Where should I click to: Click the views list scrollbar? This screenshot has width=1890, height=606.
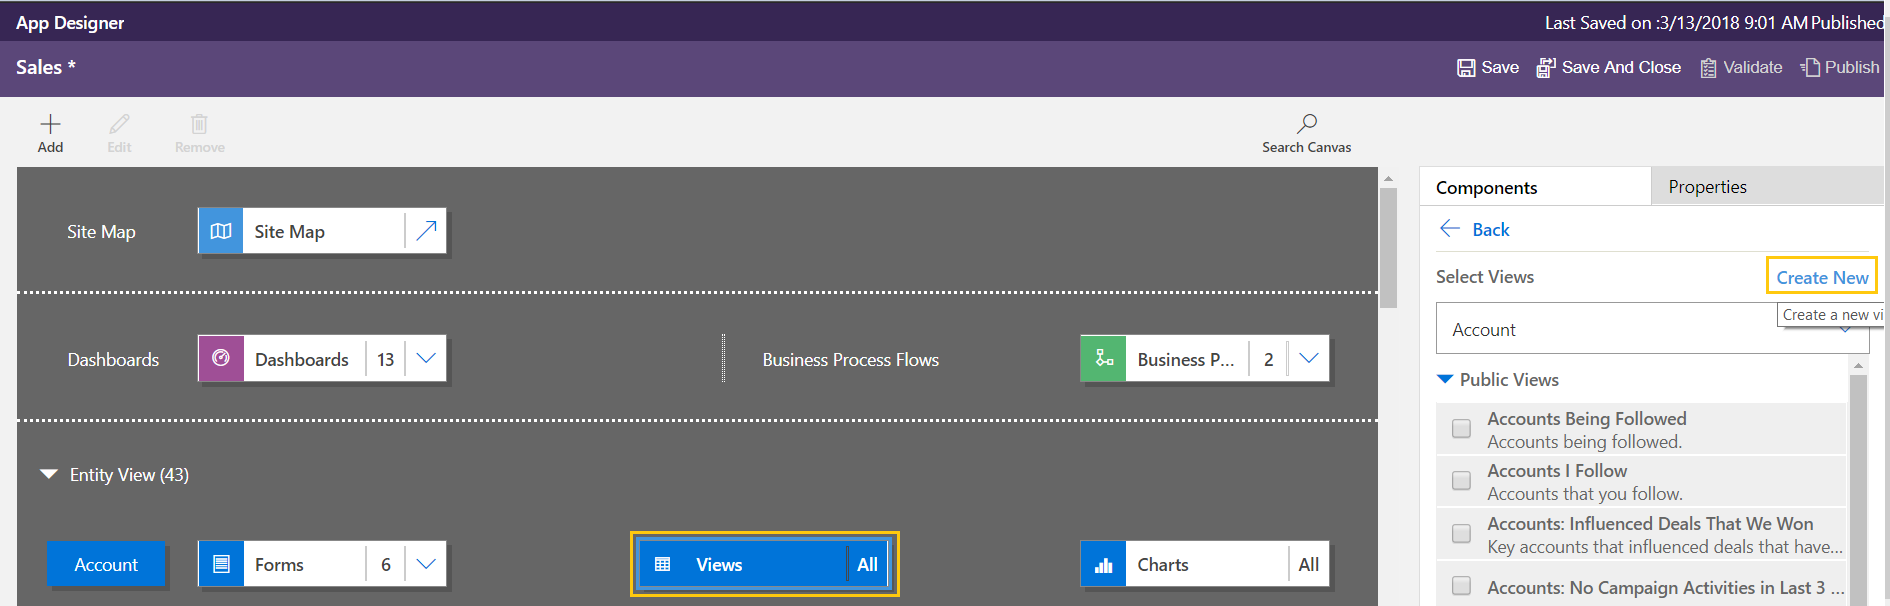(1858, 490)
